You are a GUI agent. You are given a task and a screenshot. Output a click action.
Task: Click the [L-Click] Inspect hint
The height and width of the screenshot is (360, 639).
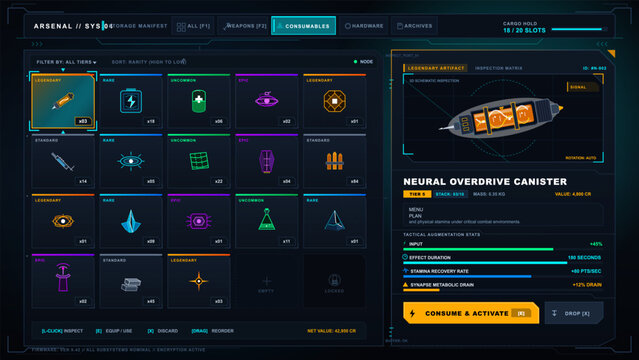[62, 331]
